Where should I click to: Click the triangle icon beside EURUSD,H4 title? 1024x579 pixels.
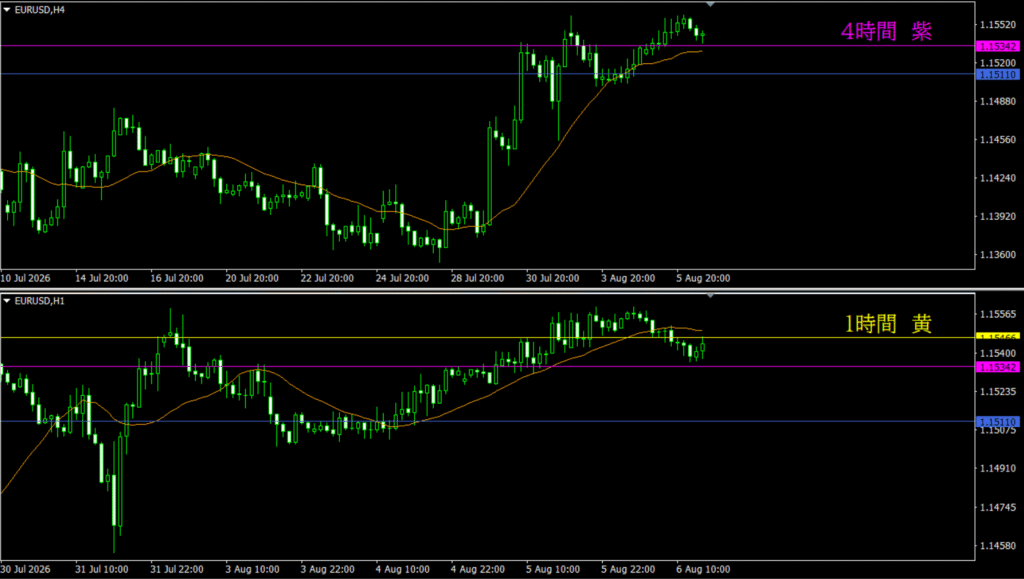(x=7, y=10)
